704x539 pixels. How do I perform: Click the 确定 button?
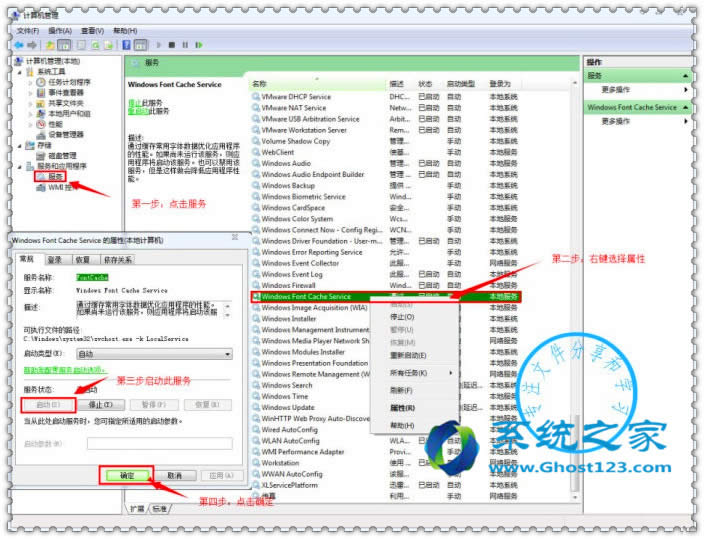(x=127, y=475)
